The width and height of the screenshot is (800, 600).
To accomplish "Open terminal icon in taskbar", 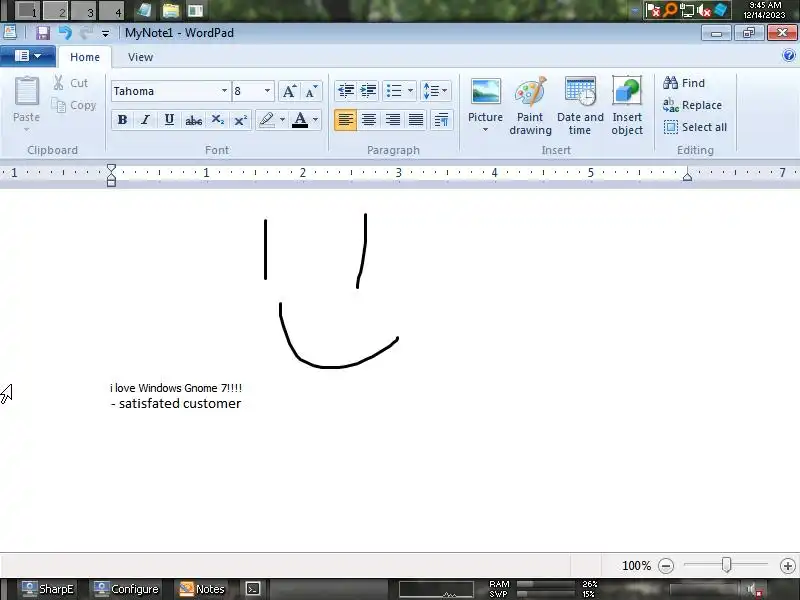I will pyautogui.click(x=253, y=589).
